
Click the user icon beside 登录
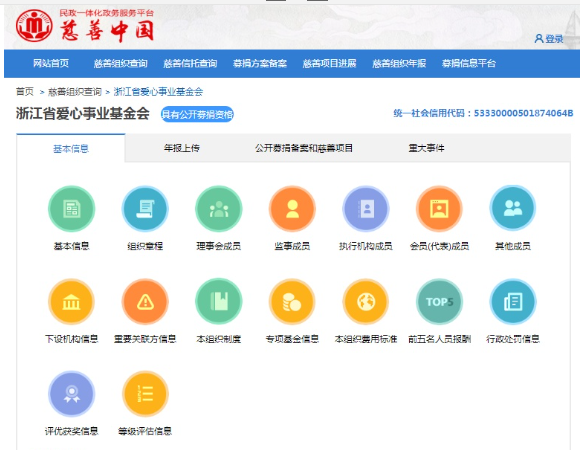(x=539, y=38)
